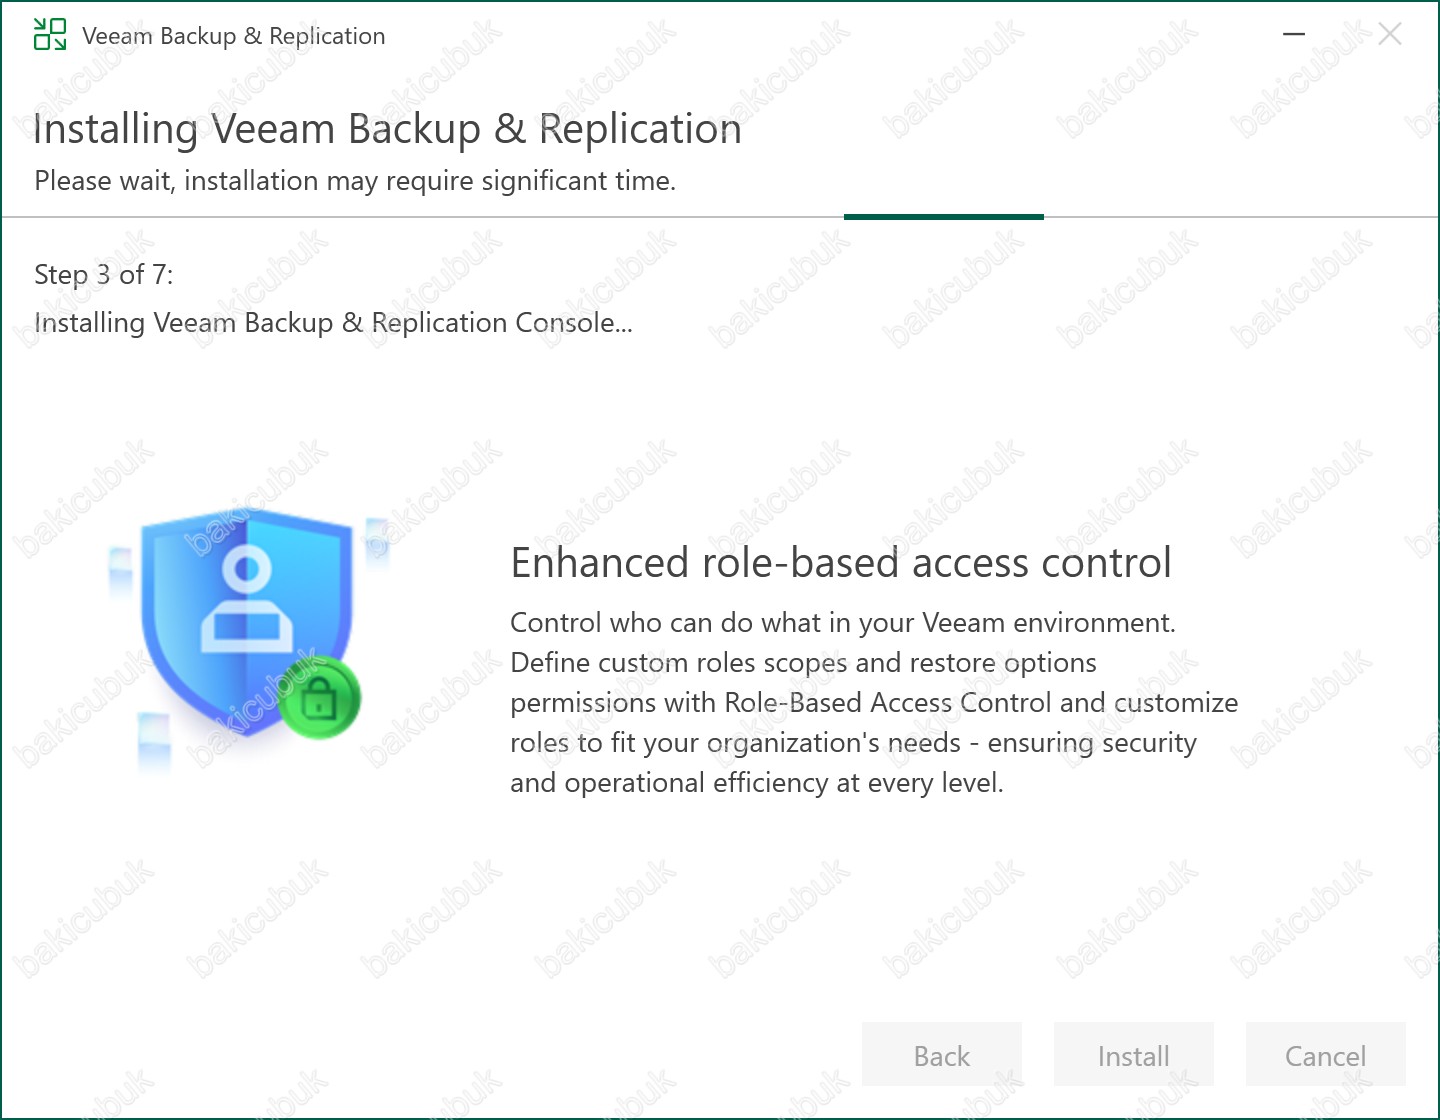Minimize the Veeam installer window
This screenshot has width=1440, height=1120.
[1294, 34]
